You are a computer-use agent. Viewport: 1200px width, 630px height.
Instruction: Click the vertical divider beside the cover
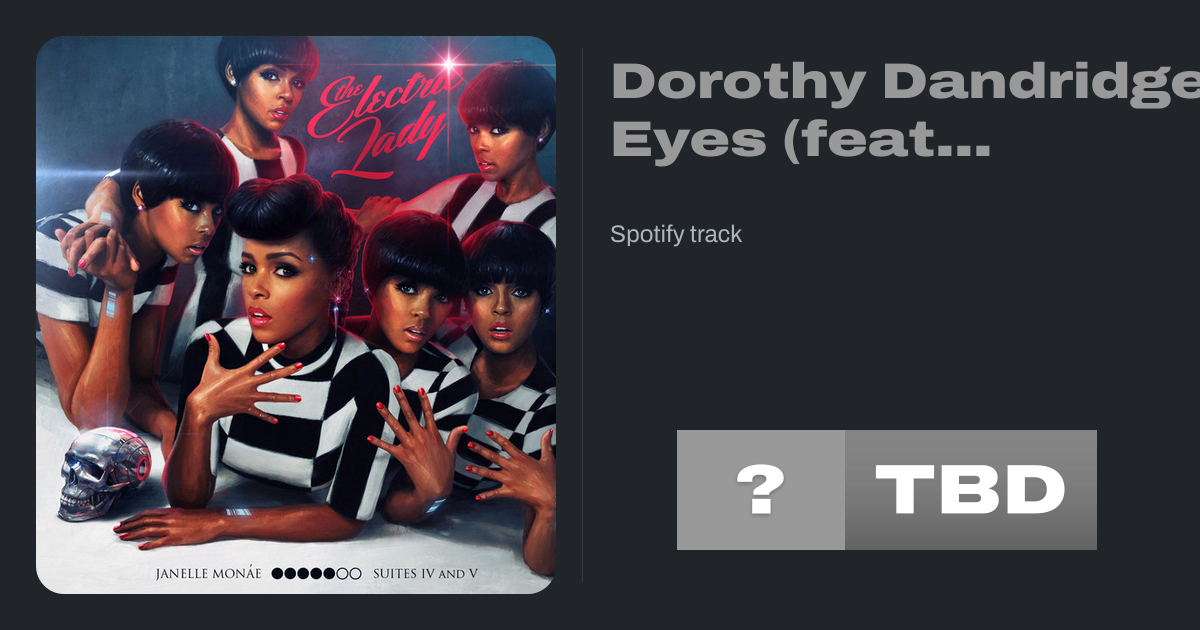583,315
